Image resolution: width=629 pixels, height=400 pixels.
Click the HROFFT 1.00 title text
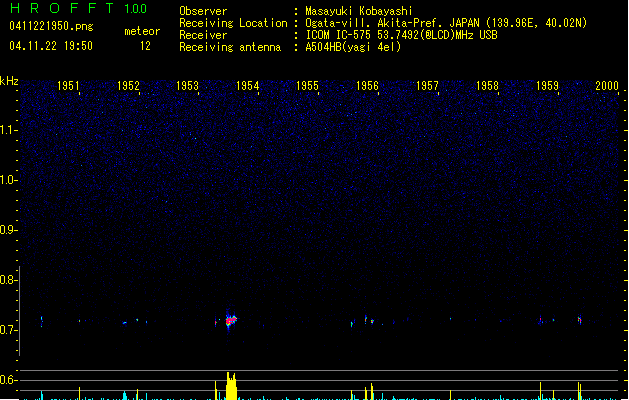79,8
